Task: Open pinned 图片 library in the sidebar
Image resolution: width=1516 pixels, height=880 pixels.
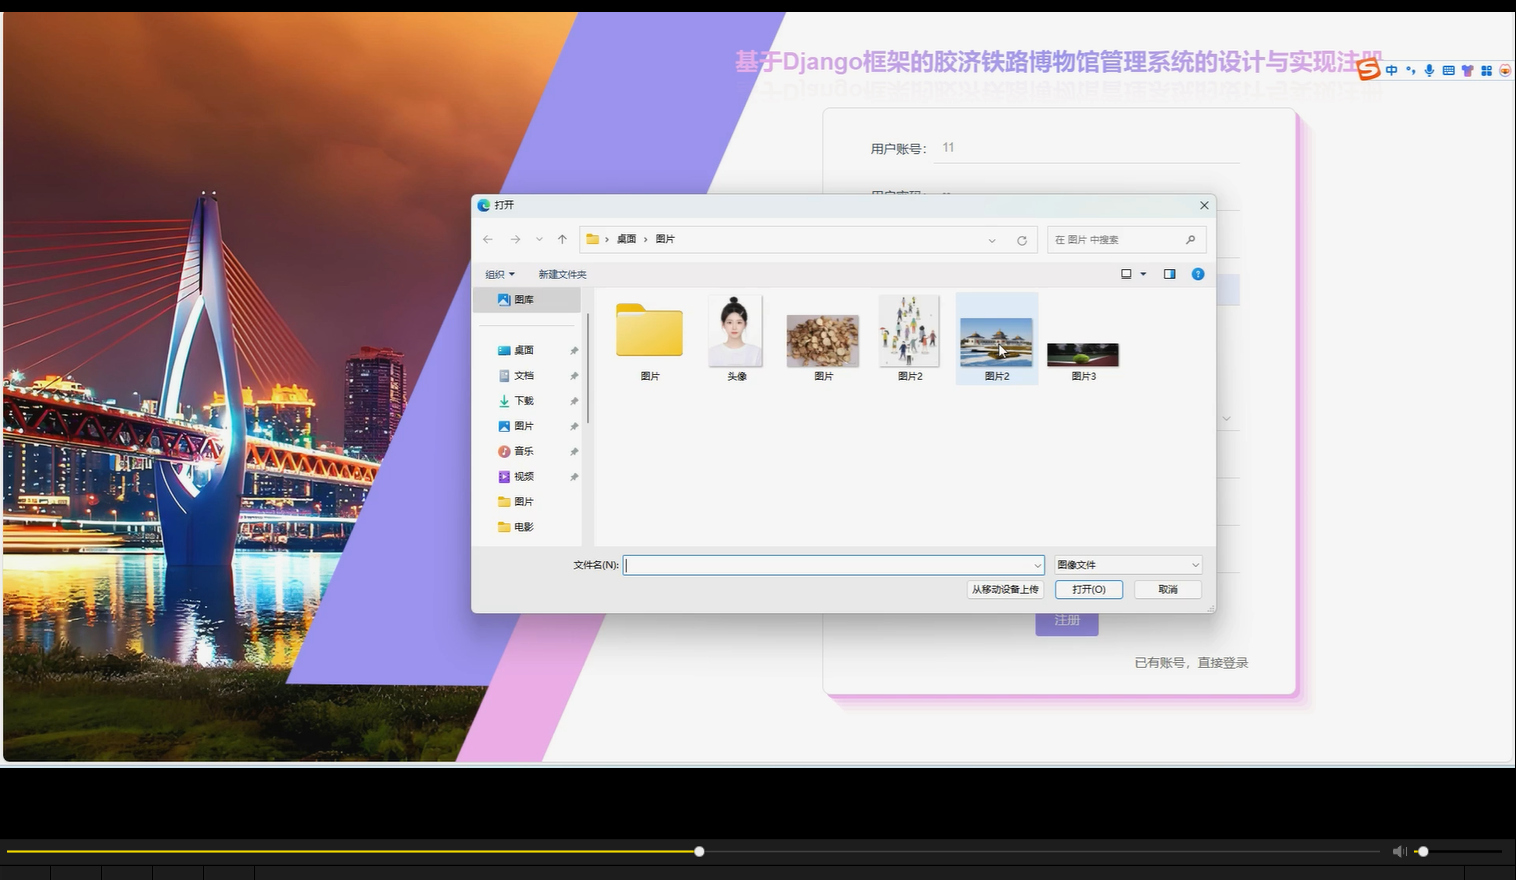Action: click(x=524, y=426)
